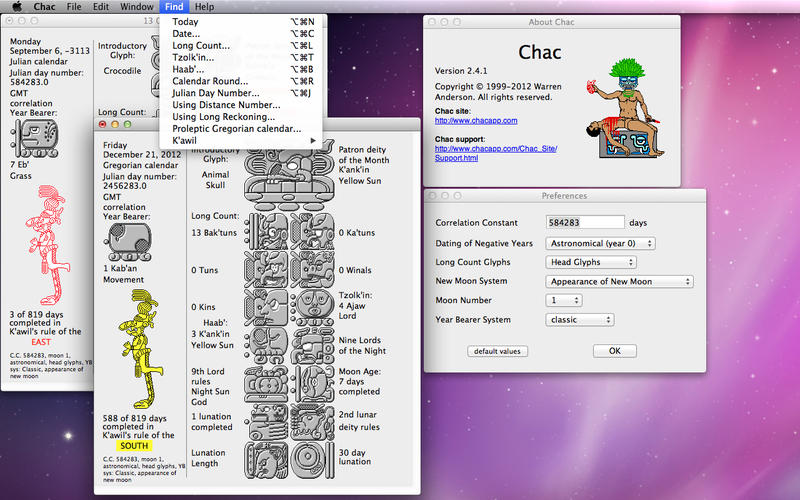Click the red K'awil EAST figure
The image size is (800, 500).
(47, 245)
